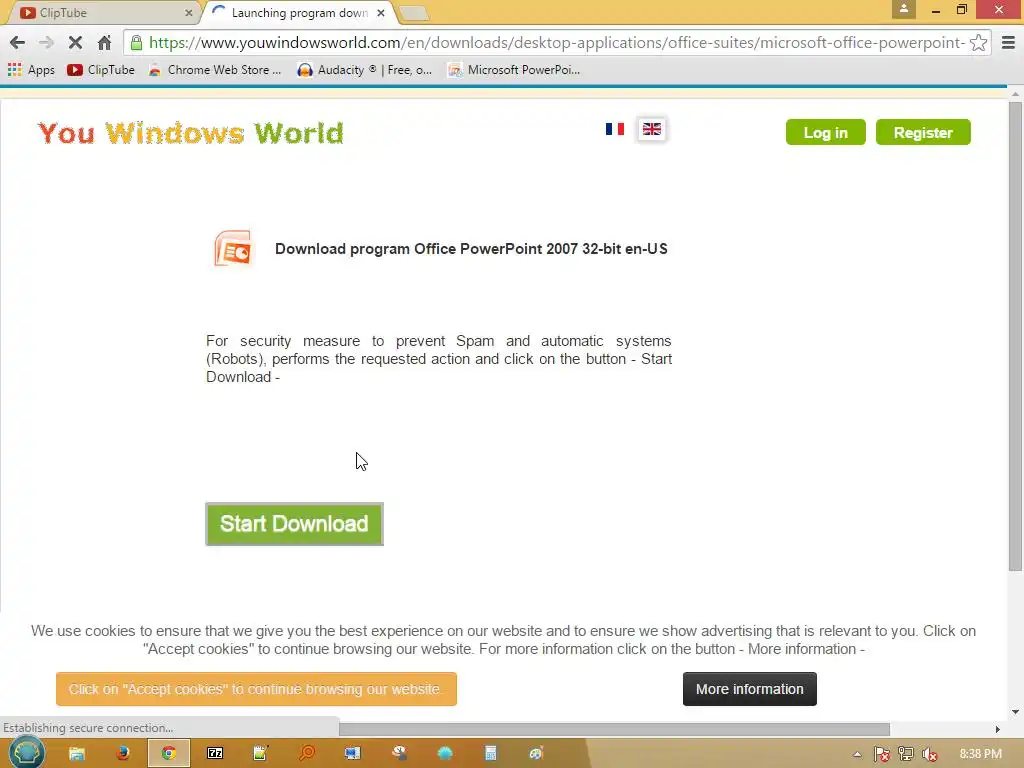Click the muted volume tray icon

pyautogui.click(x=929, y=754)
